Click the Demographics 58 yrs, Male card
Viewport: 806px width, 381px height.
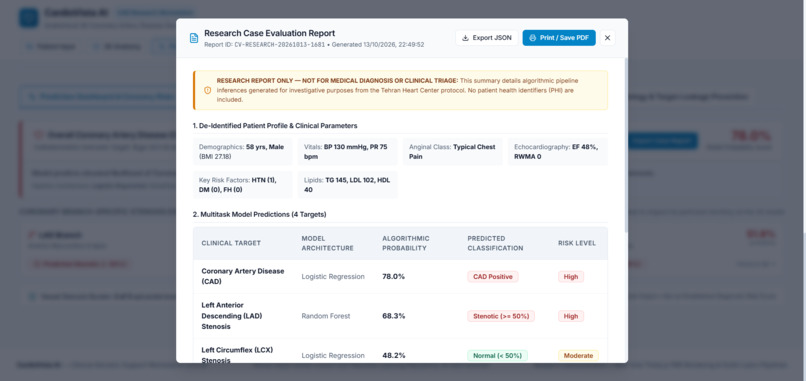tap(243, 152)
